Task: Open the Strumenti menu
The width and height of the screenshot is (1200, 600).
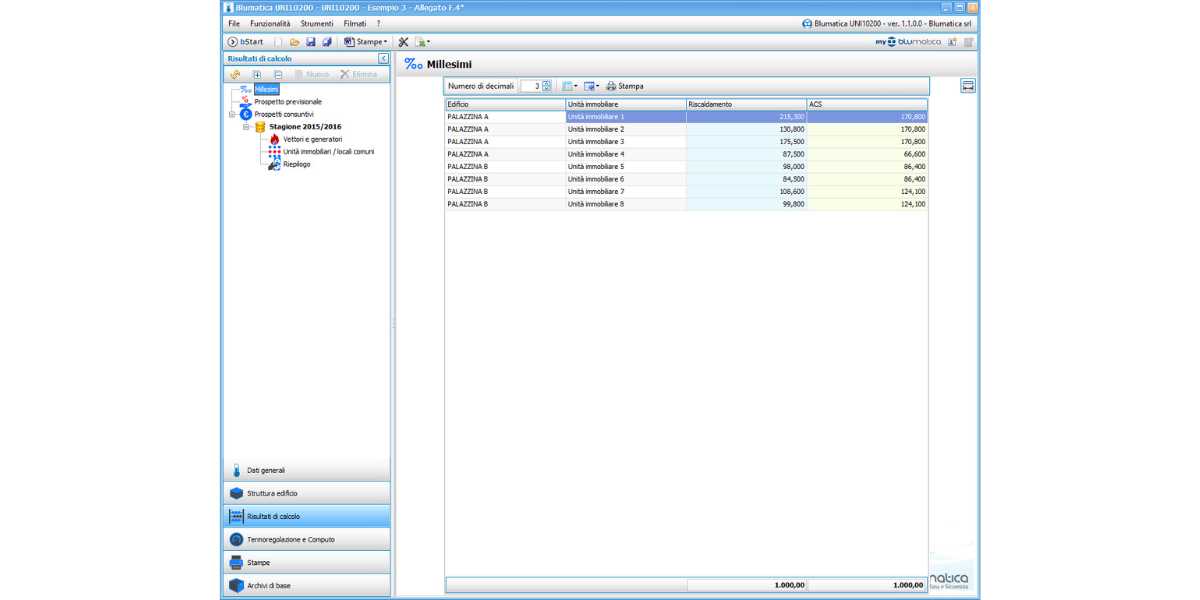Action: pos(317,23)
